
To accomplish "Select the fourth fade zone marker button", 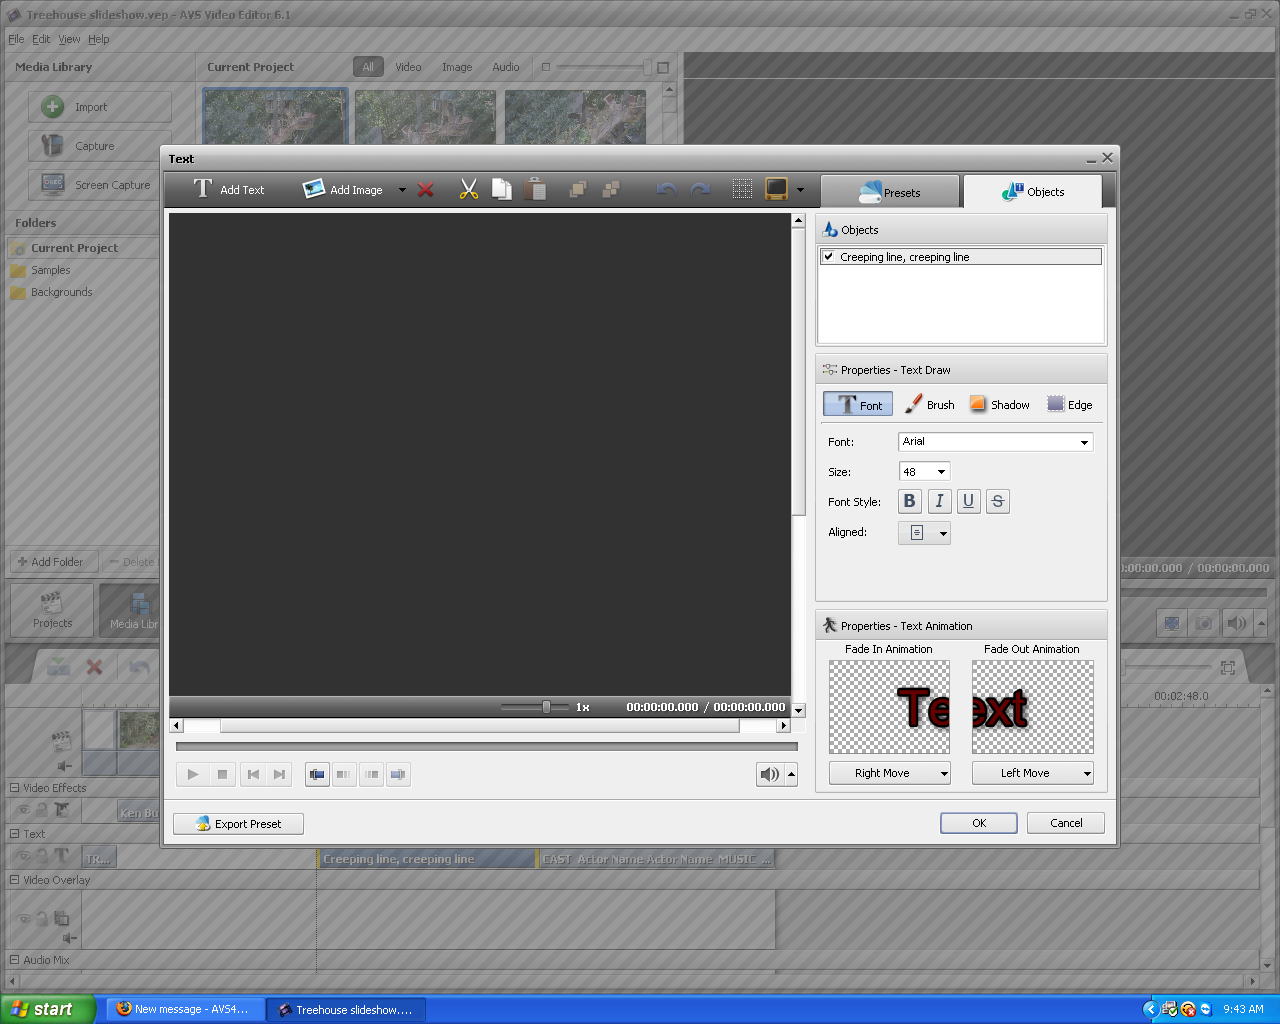I will (x=398, y=774).
